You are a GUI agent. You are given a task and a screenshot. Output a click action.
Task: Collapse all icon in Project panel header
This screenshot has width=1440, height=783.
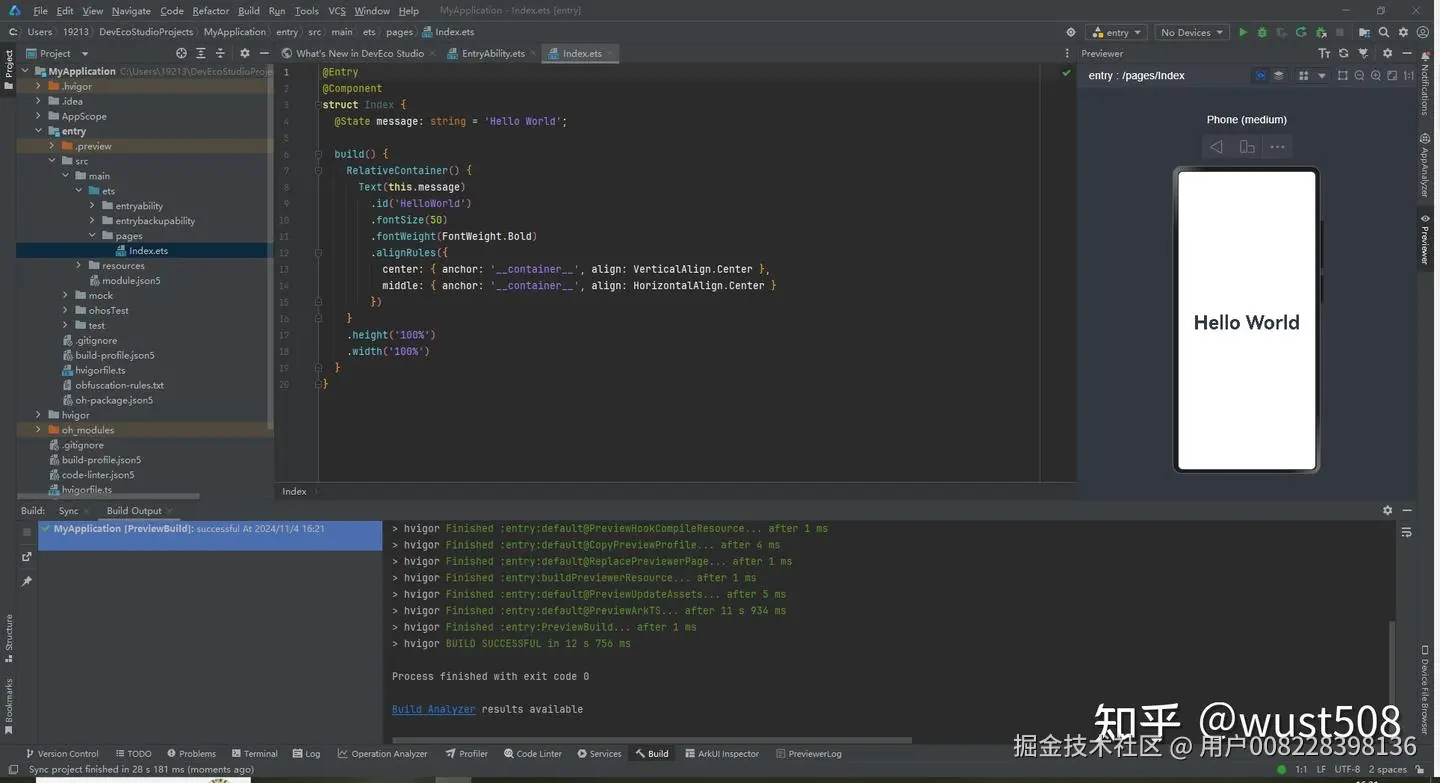point(221,53)
